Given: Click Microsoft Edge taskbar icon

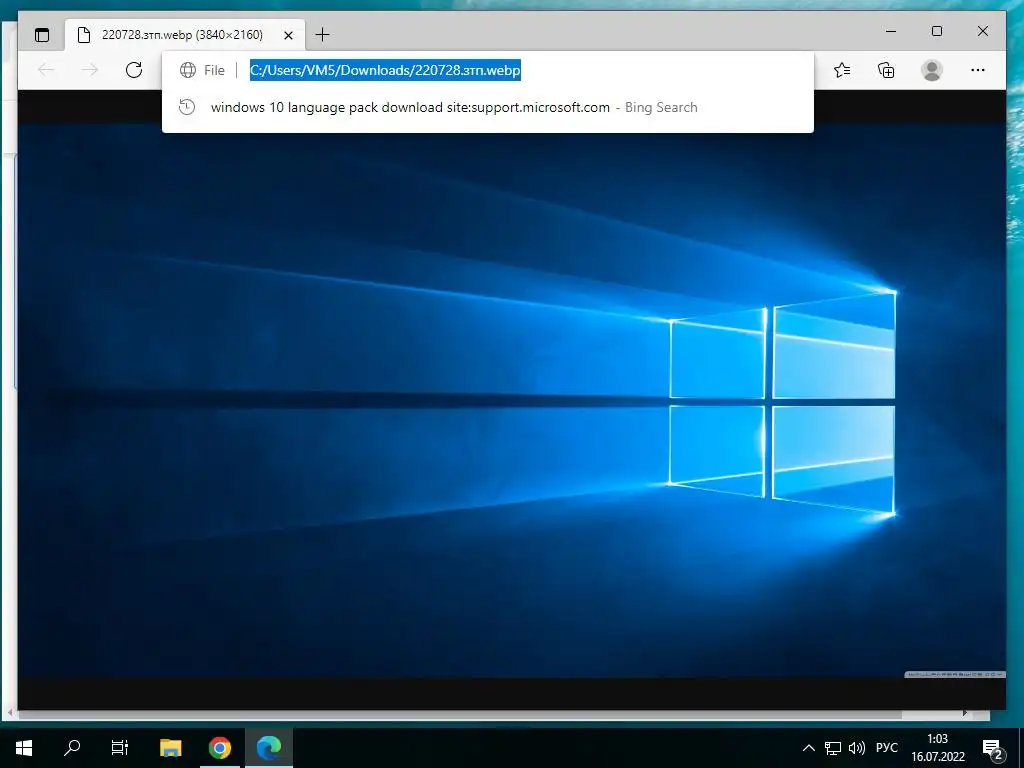Looking at the screenshot, I should (x=269, y=748).
